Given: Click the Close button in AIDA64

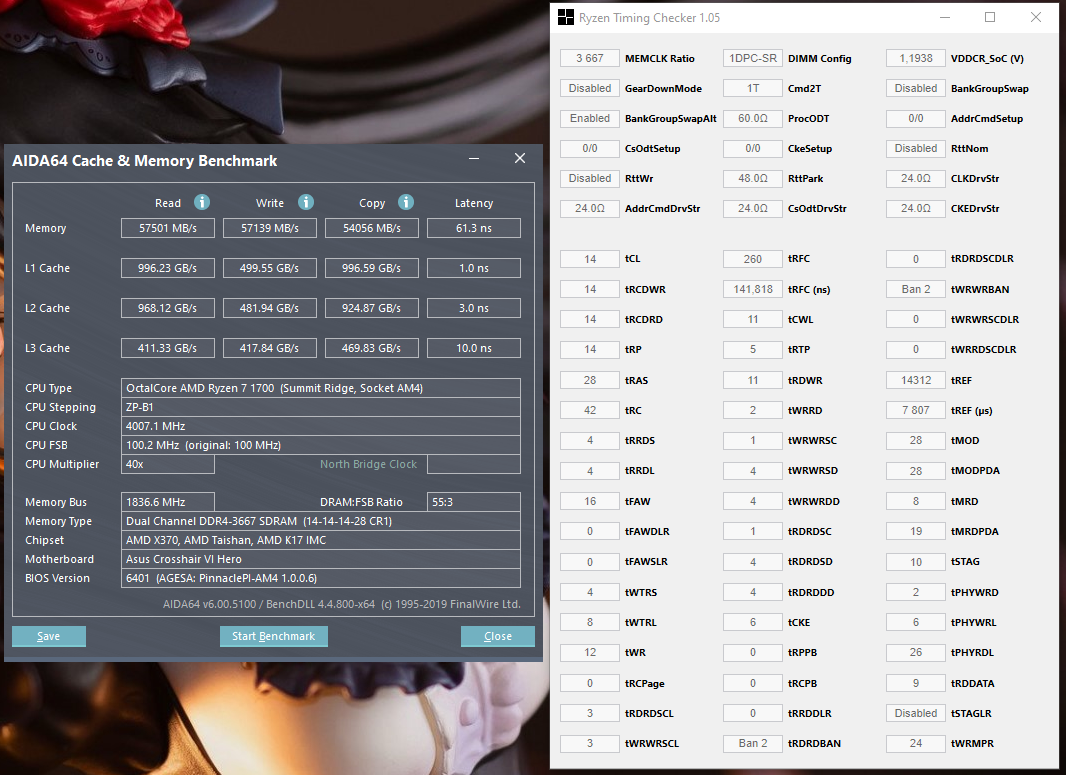Looking at the screenshot, I should coord(497,636).
